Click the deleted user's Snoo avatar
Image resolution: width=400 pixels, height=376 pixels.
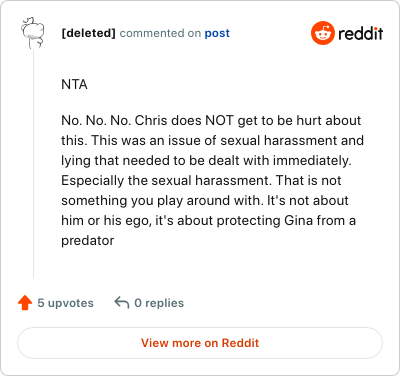33,33
